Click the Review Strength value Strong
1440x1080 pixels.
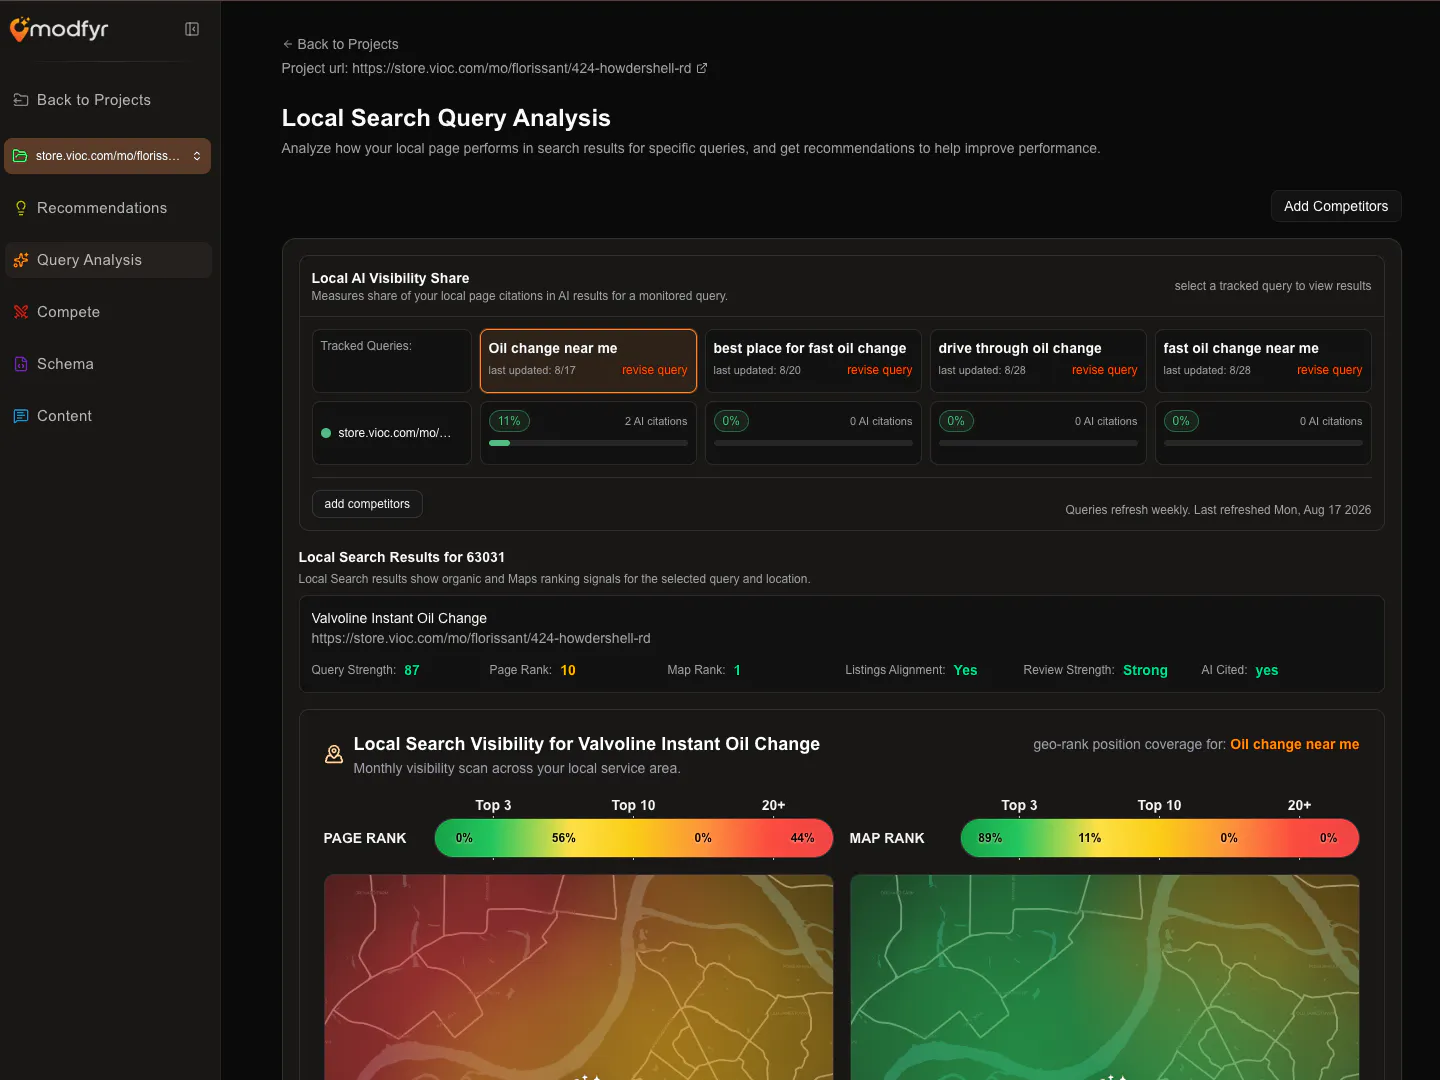pos(1145,670)
